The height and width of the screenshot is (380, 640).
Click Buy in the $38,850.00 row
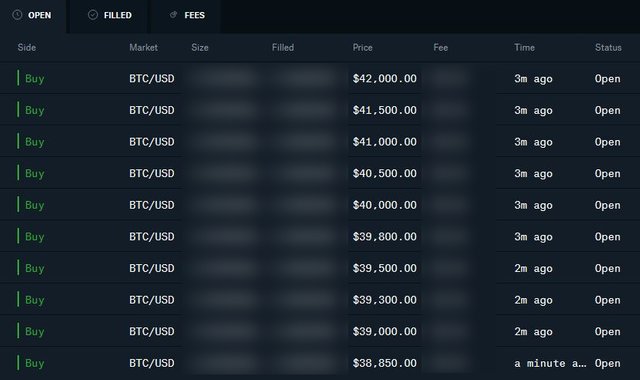pyautogui.click(x=34, y=363)
